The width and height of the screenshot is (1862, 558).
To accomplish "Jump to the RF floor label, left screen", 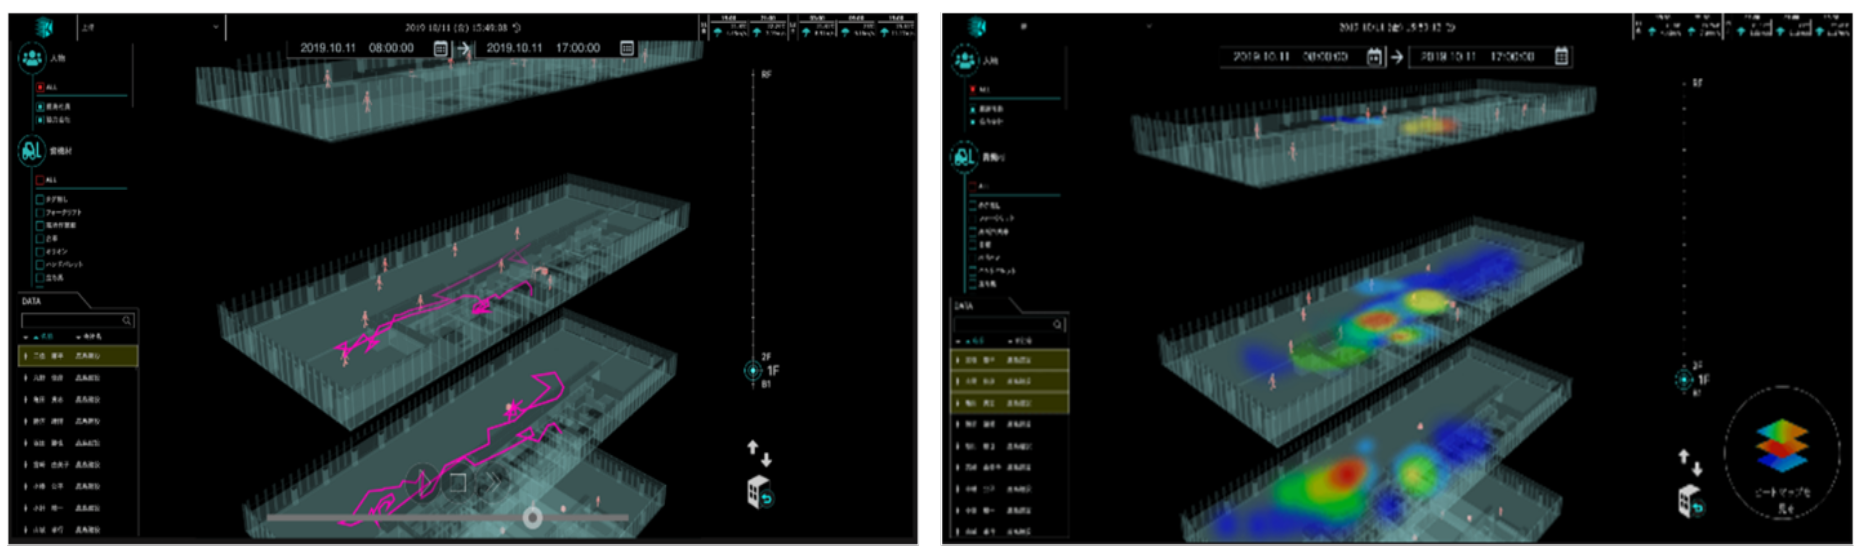I will [766, 75].
